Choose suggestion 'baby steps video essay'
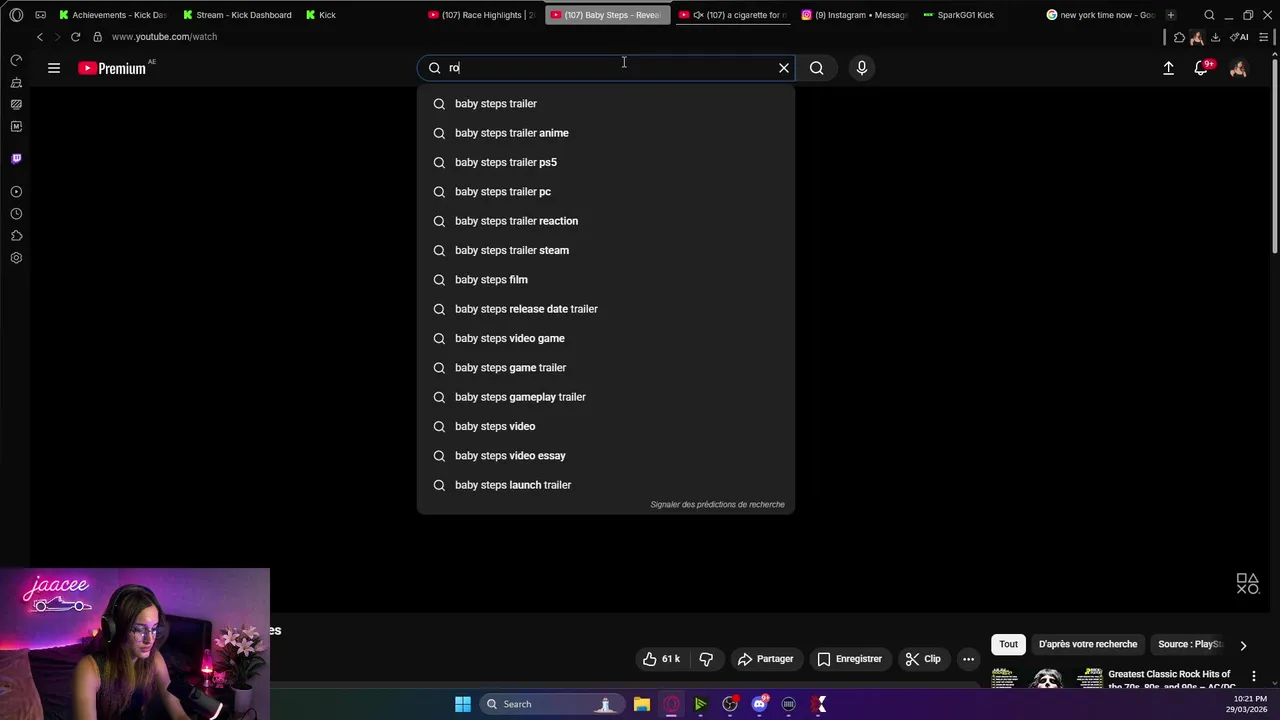Image resolution: width=1280 pixels, height=720 pixels. 606,456
